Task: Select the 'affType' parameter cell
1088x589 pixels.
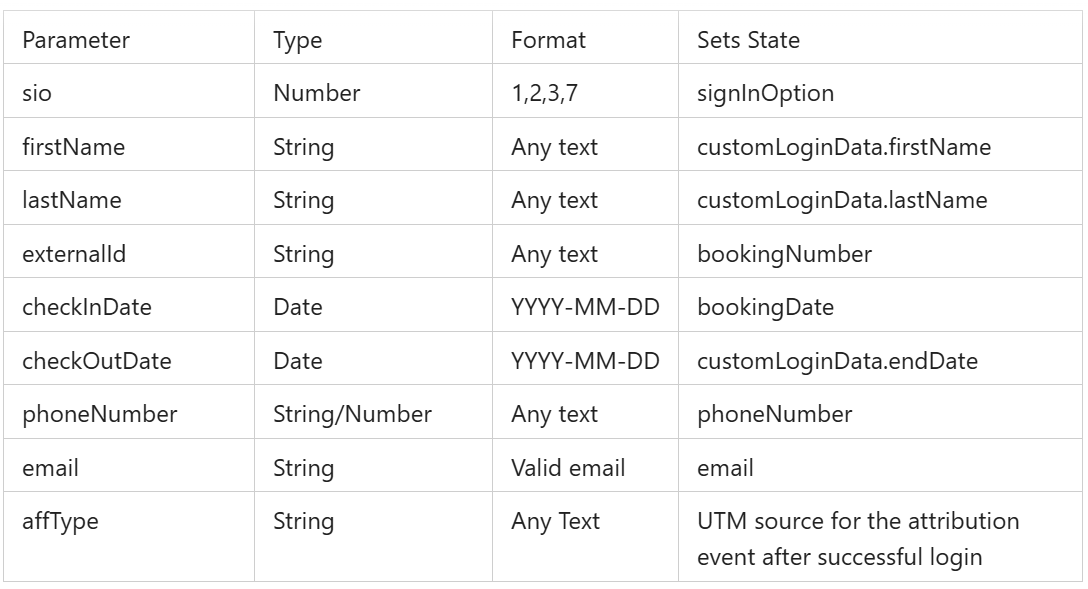Action: [x=60, y=521]
